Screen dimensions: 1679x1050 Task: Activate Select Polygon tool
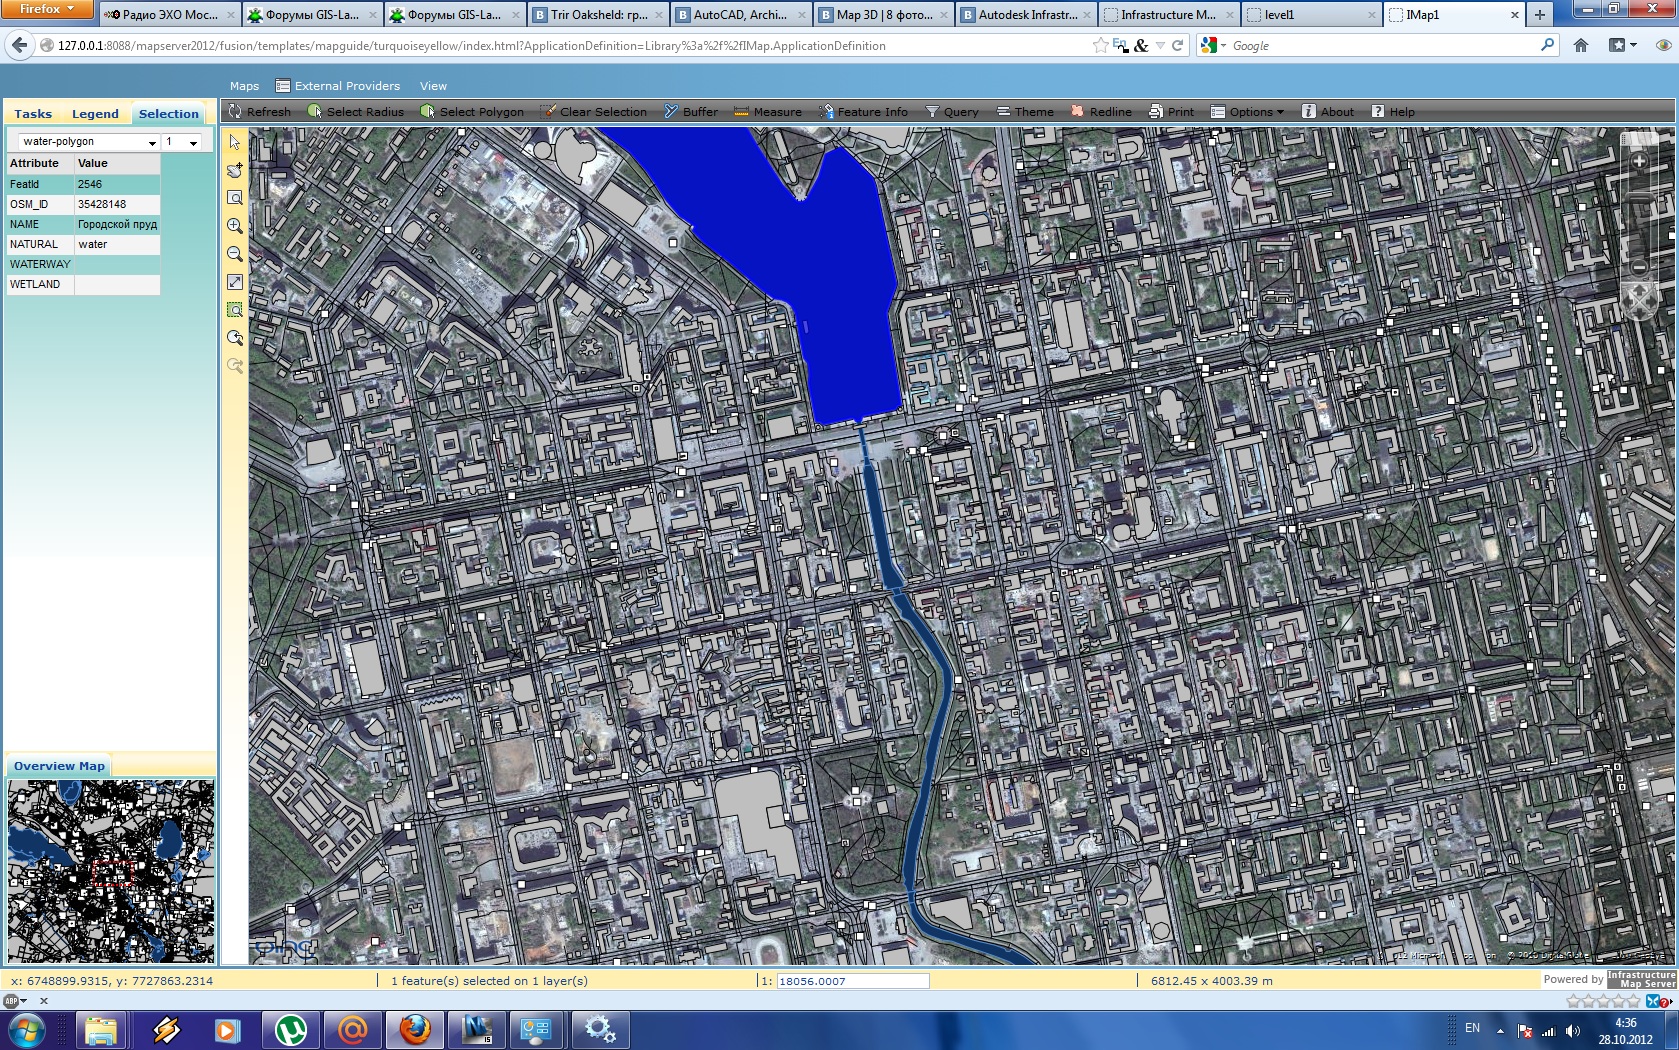point(472,112)
